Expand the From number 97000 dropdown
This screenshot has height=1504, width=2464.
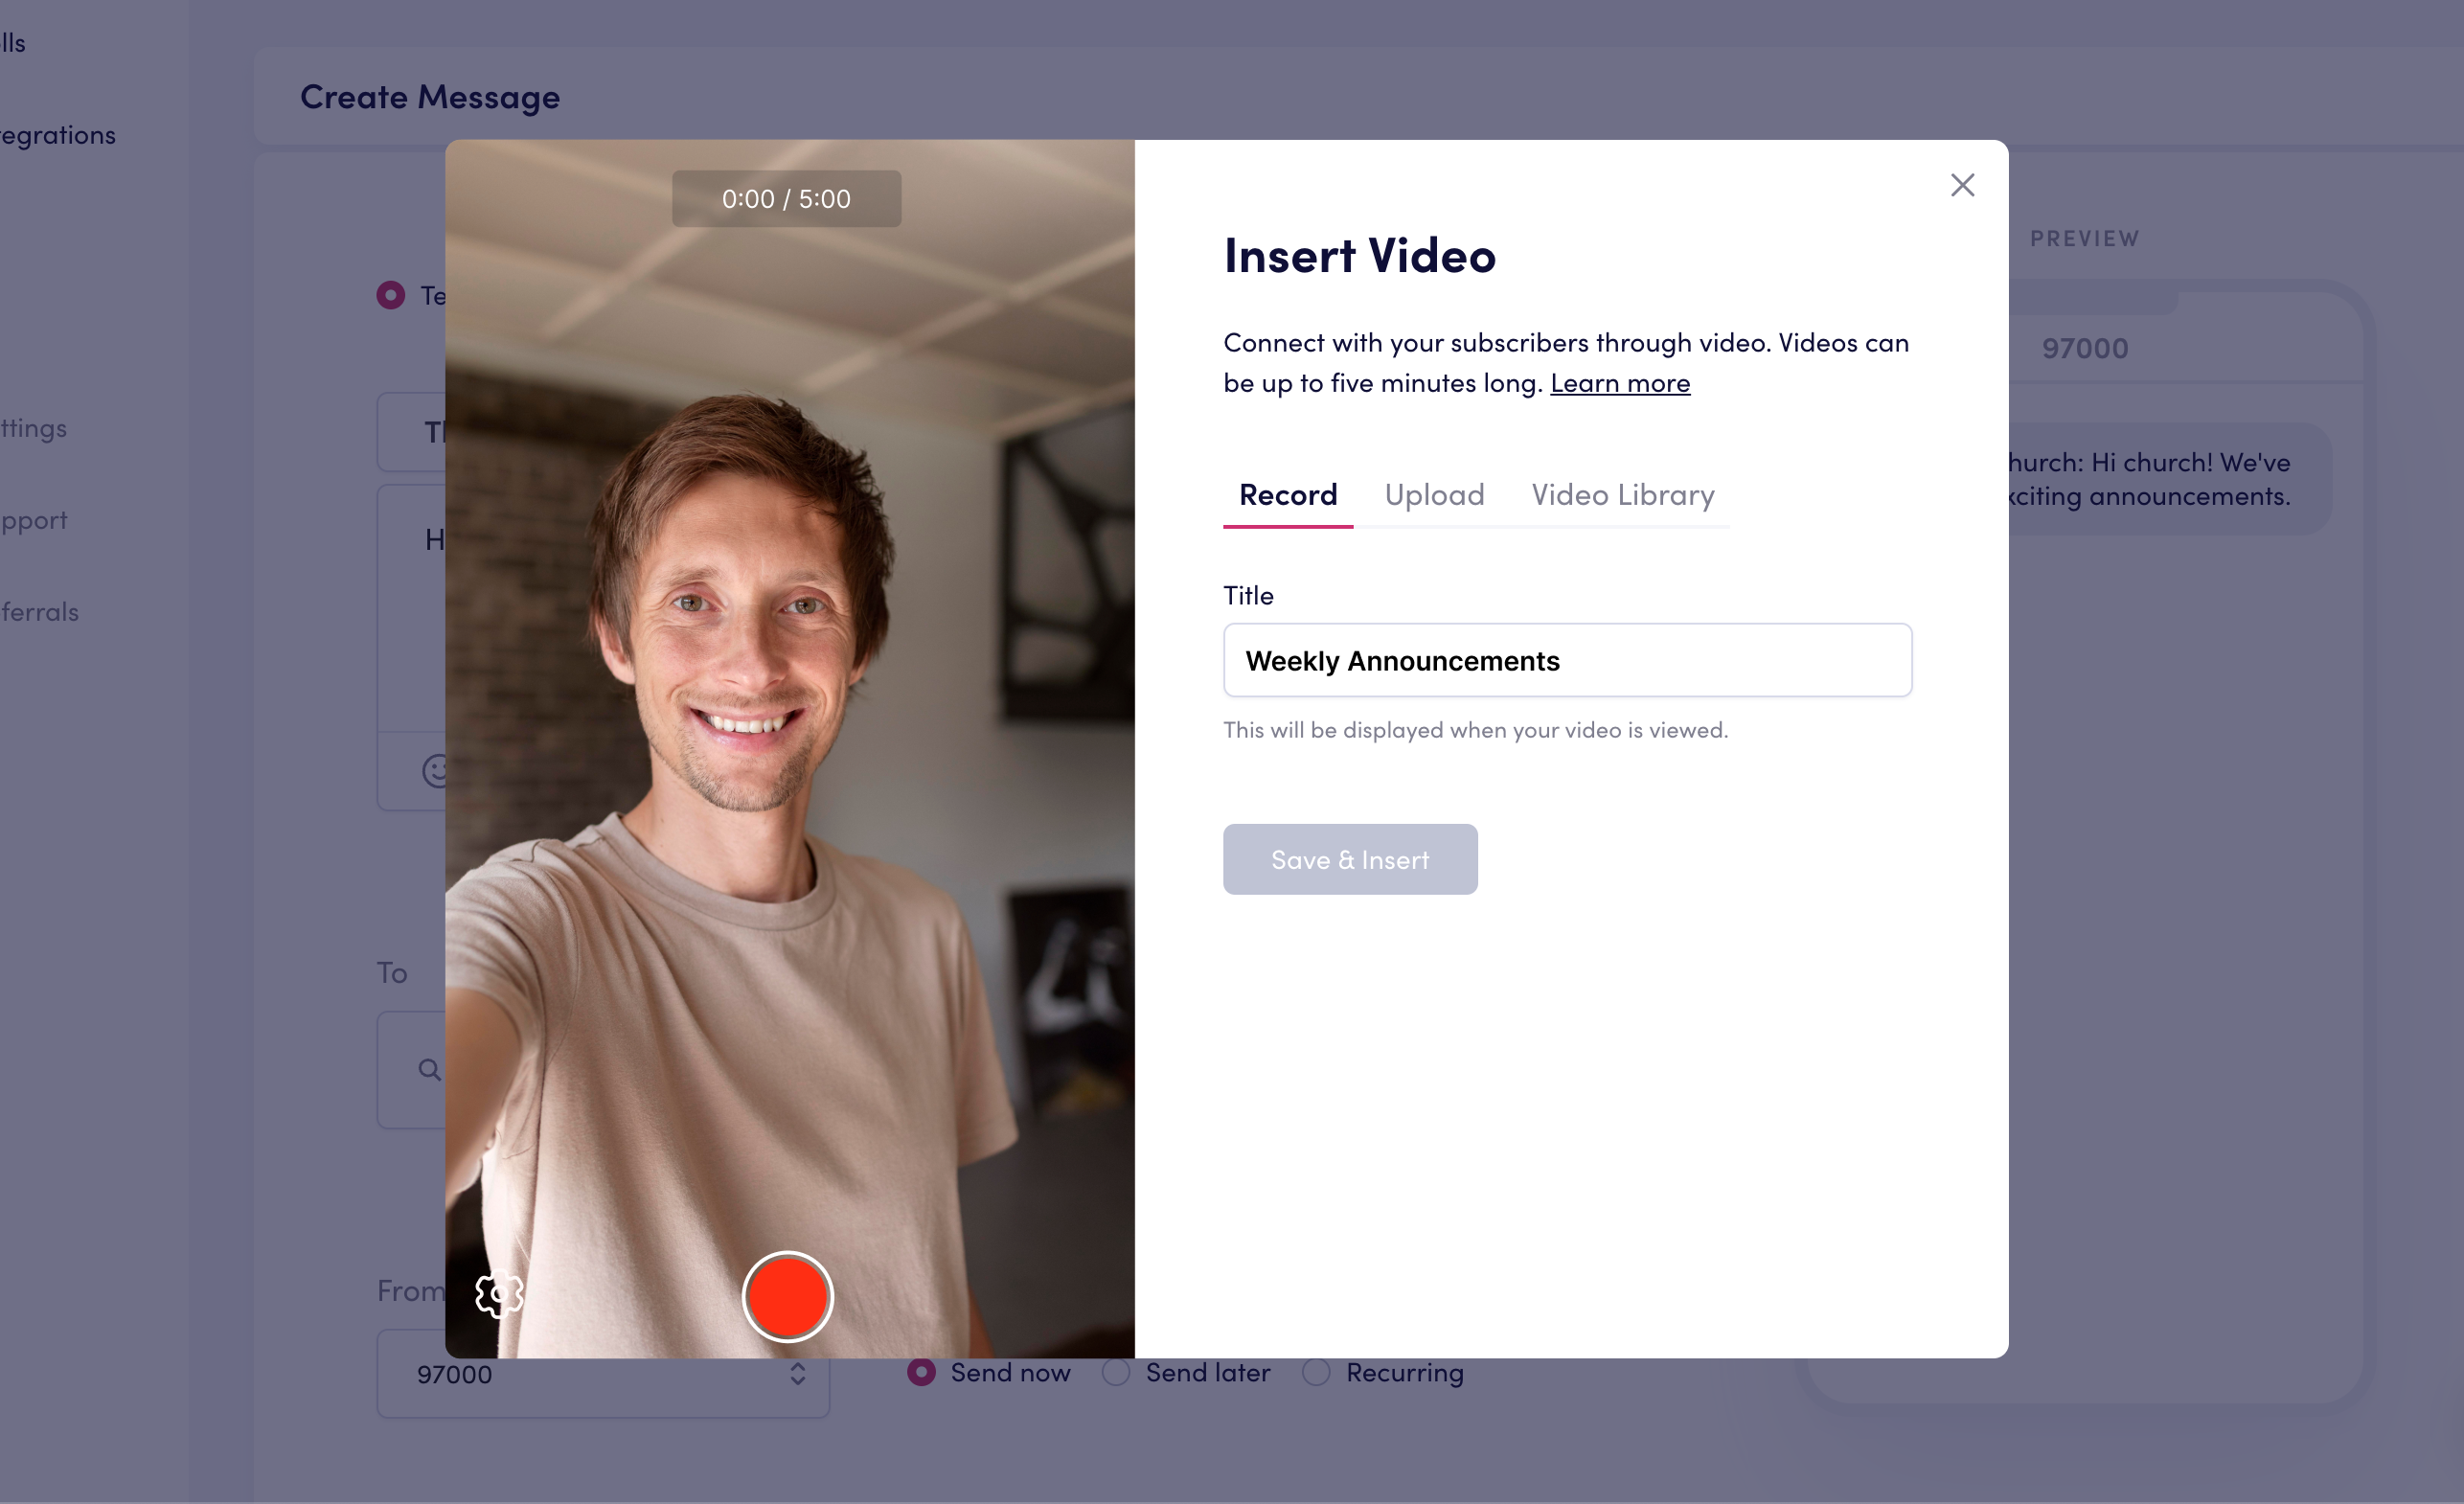tap(600, 1374)
